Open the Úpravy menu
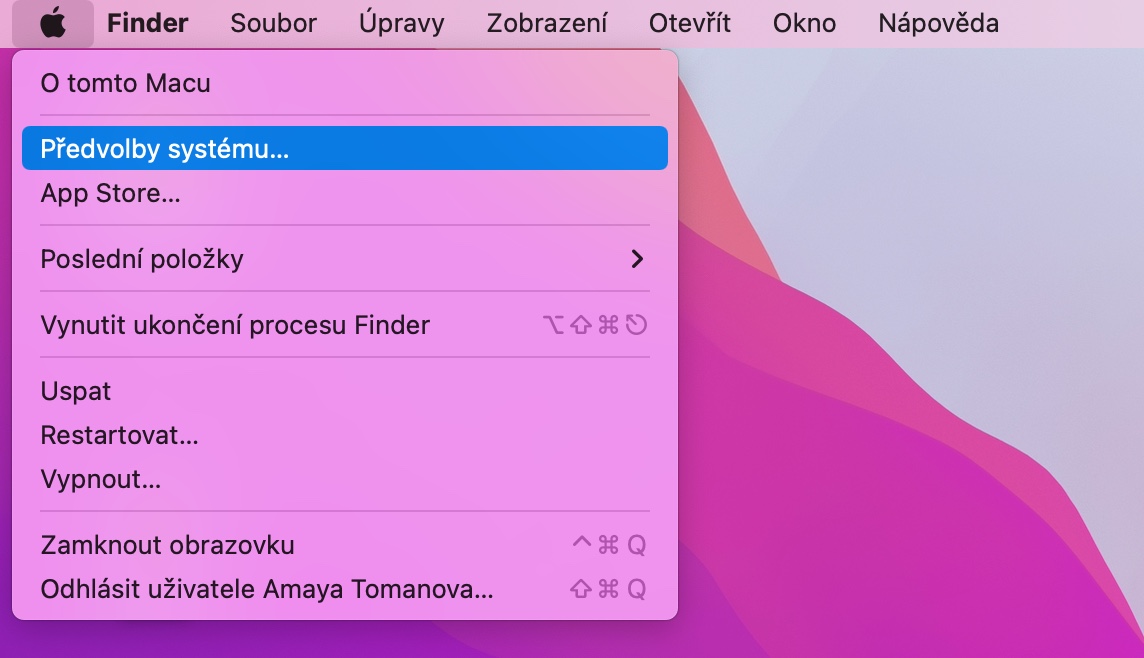Screen dimensions: 1144x658 pyautogui.click(x=401, y=23)
